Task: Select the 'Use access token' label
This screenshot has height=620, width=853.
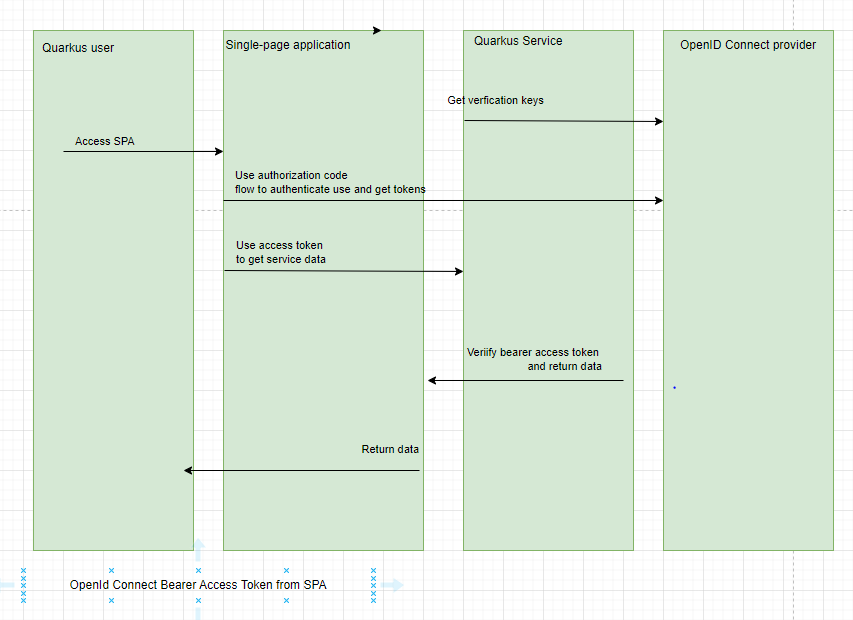Action: point(281,252)
